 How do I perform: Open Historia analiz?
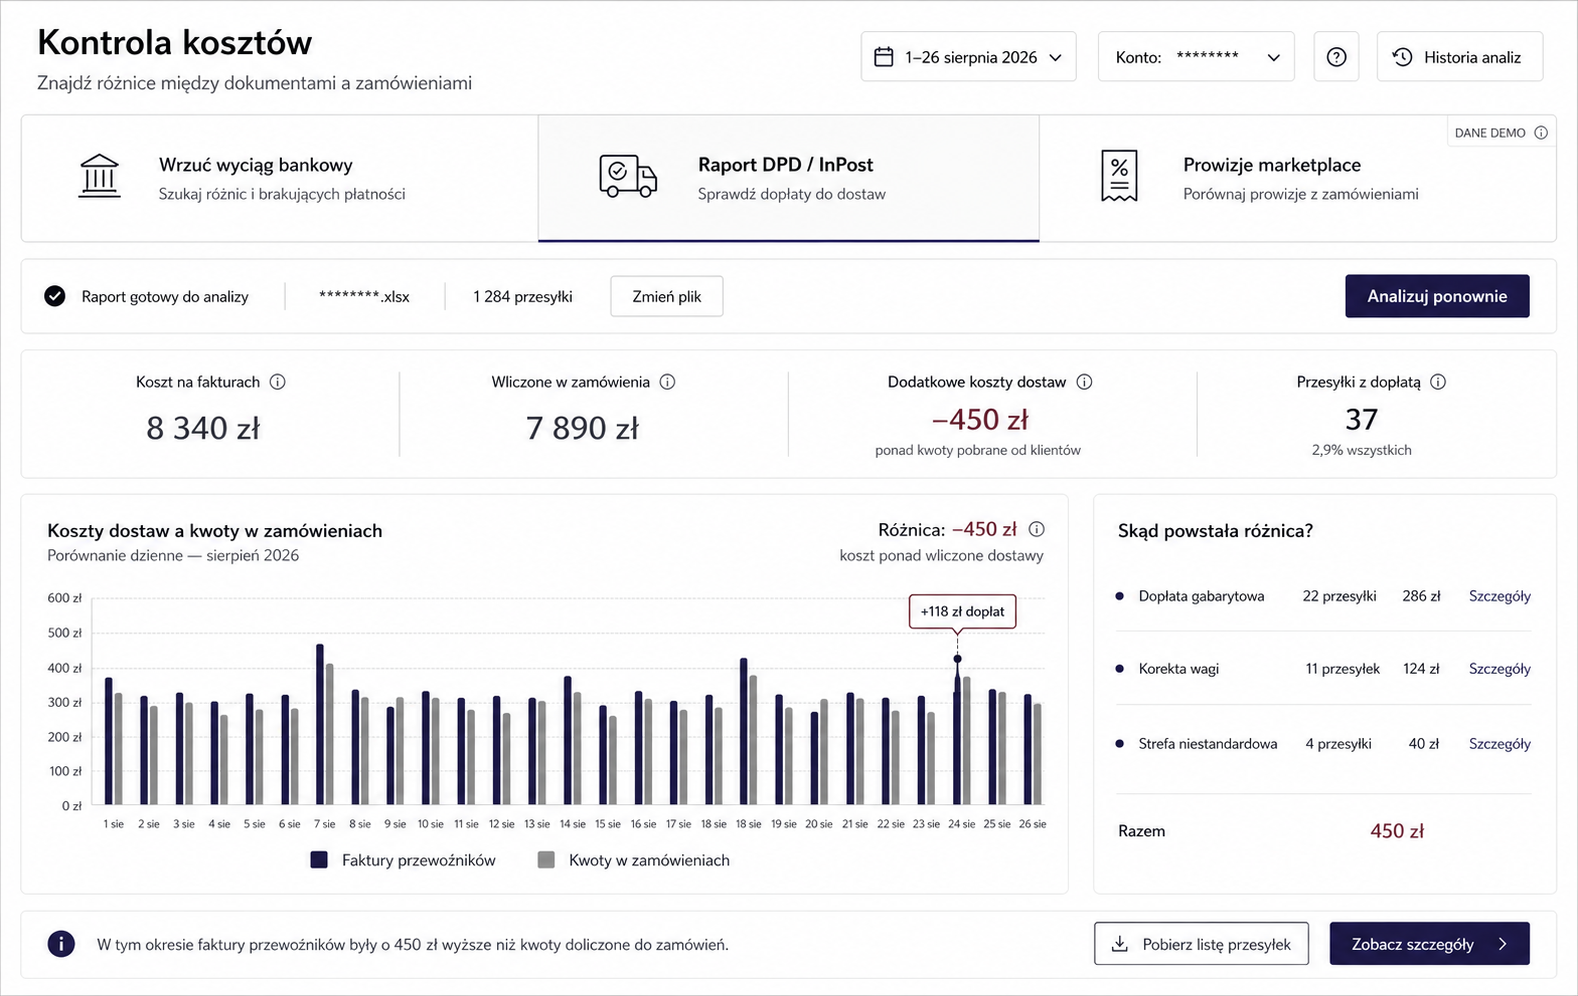[1460, 57]
